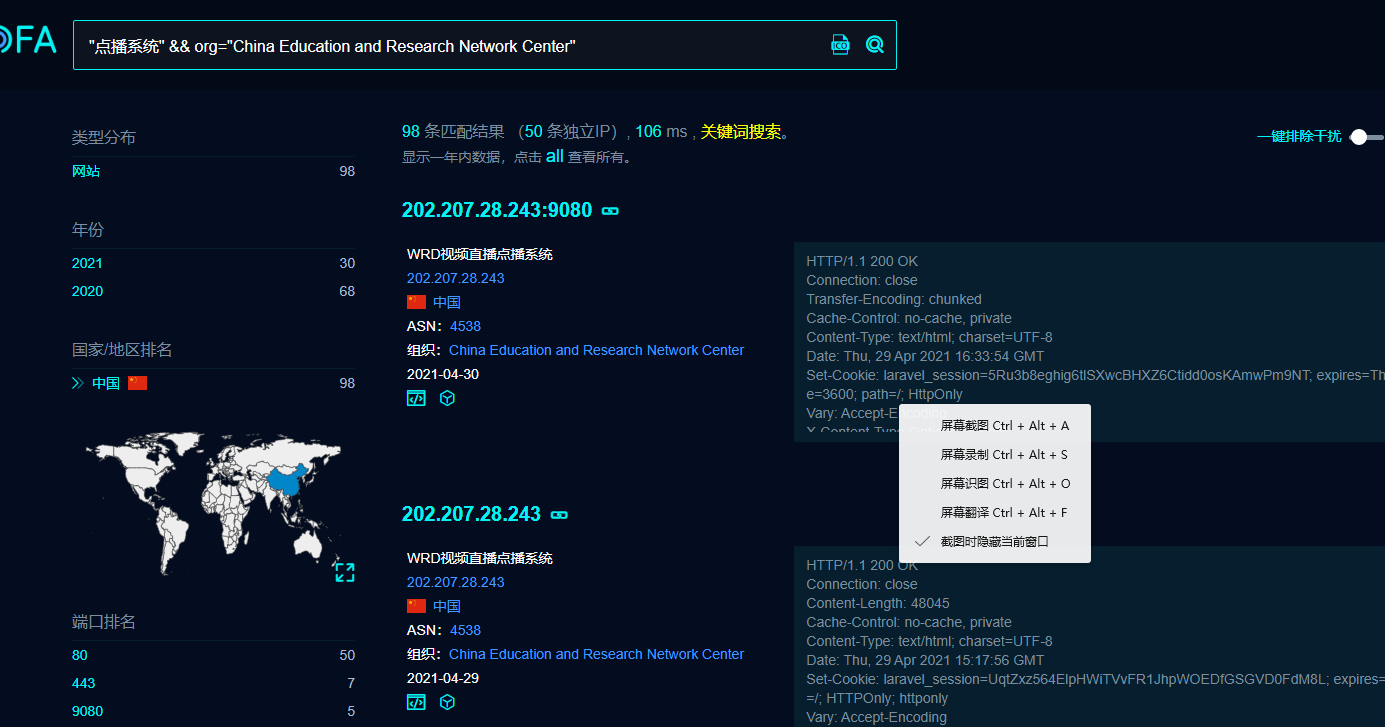Filter results by year 2021
1385x727 pixels.
[x=87, y=263]
